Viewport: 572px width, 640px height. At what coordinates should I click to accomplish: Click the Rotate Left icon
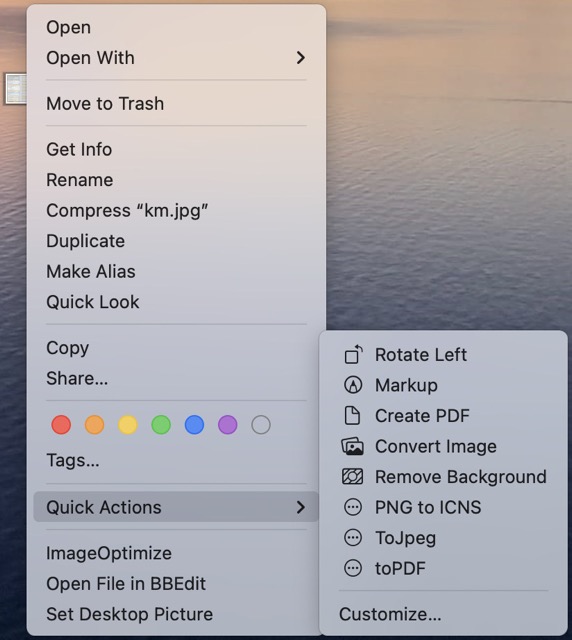click(353, 354)
